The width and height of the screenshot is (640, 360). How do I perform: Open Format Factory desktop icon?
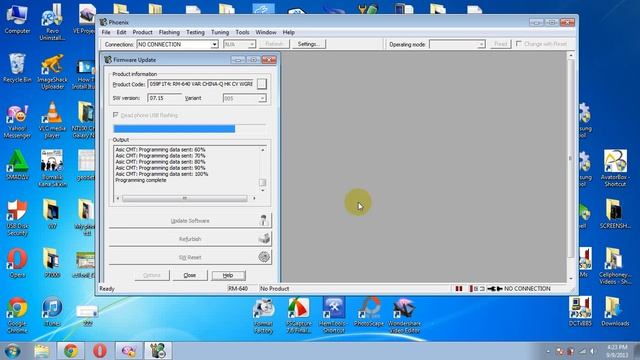coord(263,316)
